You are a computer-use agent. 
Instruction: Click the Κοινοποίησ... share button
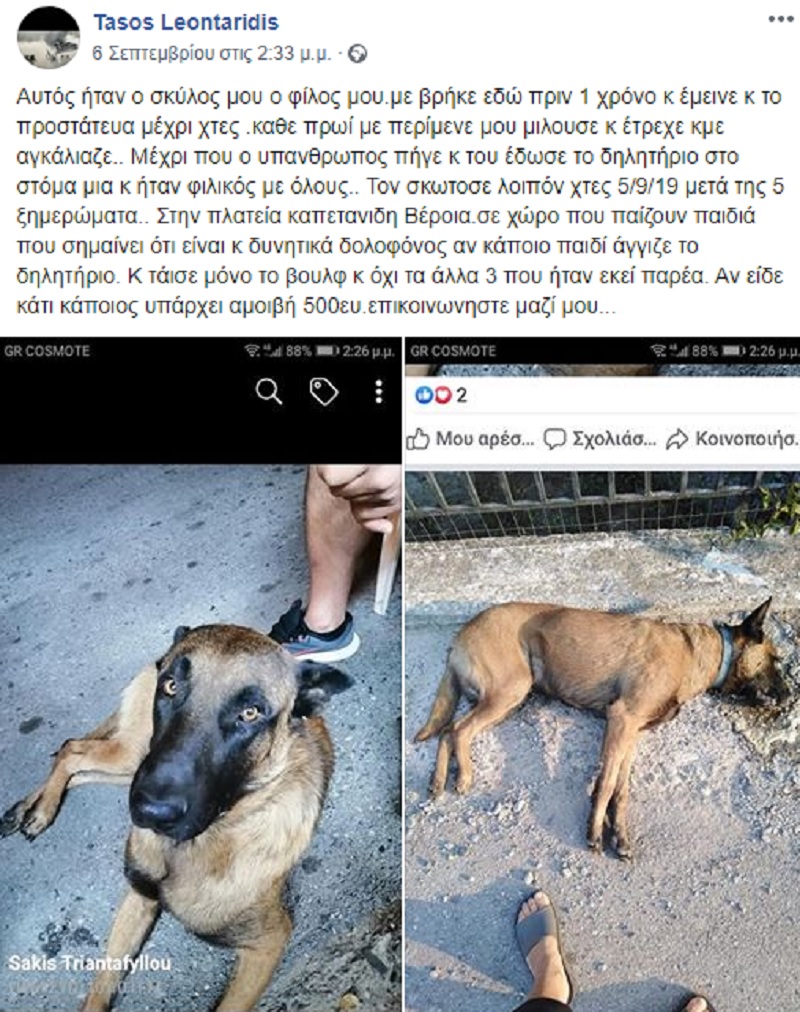point(732,439)
